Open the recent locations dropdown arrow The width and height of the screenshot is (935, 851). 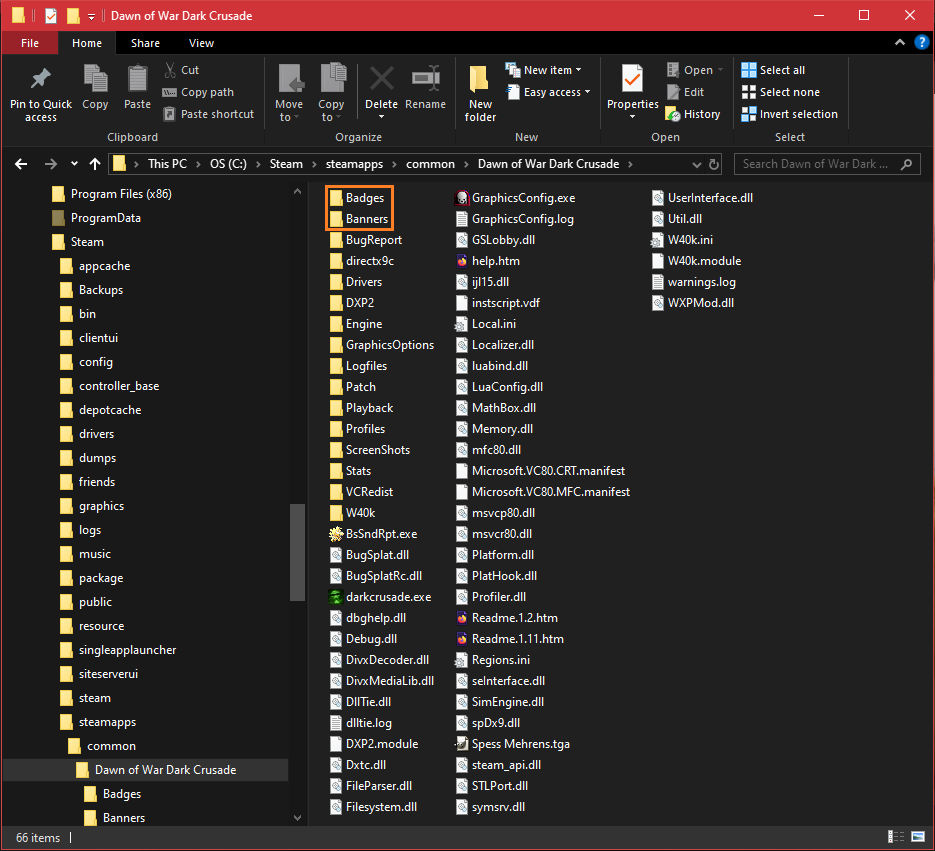tap(74, 164)
